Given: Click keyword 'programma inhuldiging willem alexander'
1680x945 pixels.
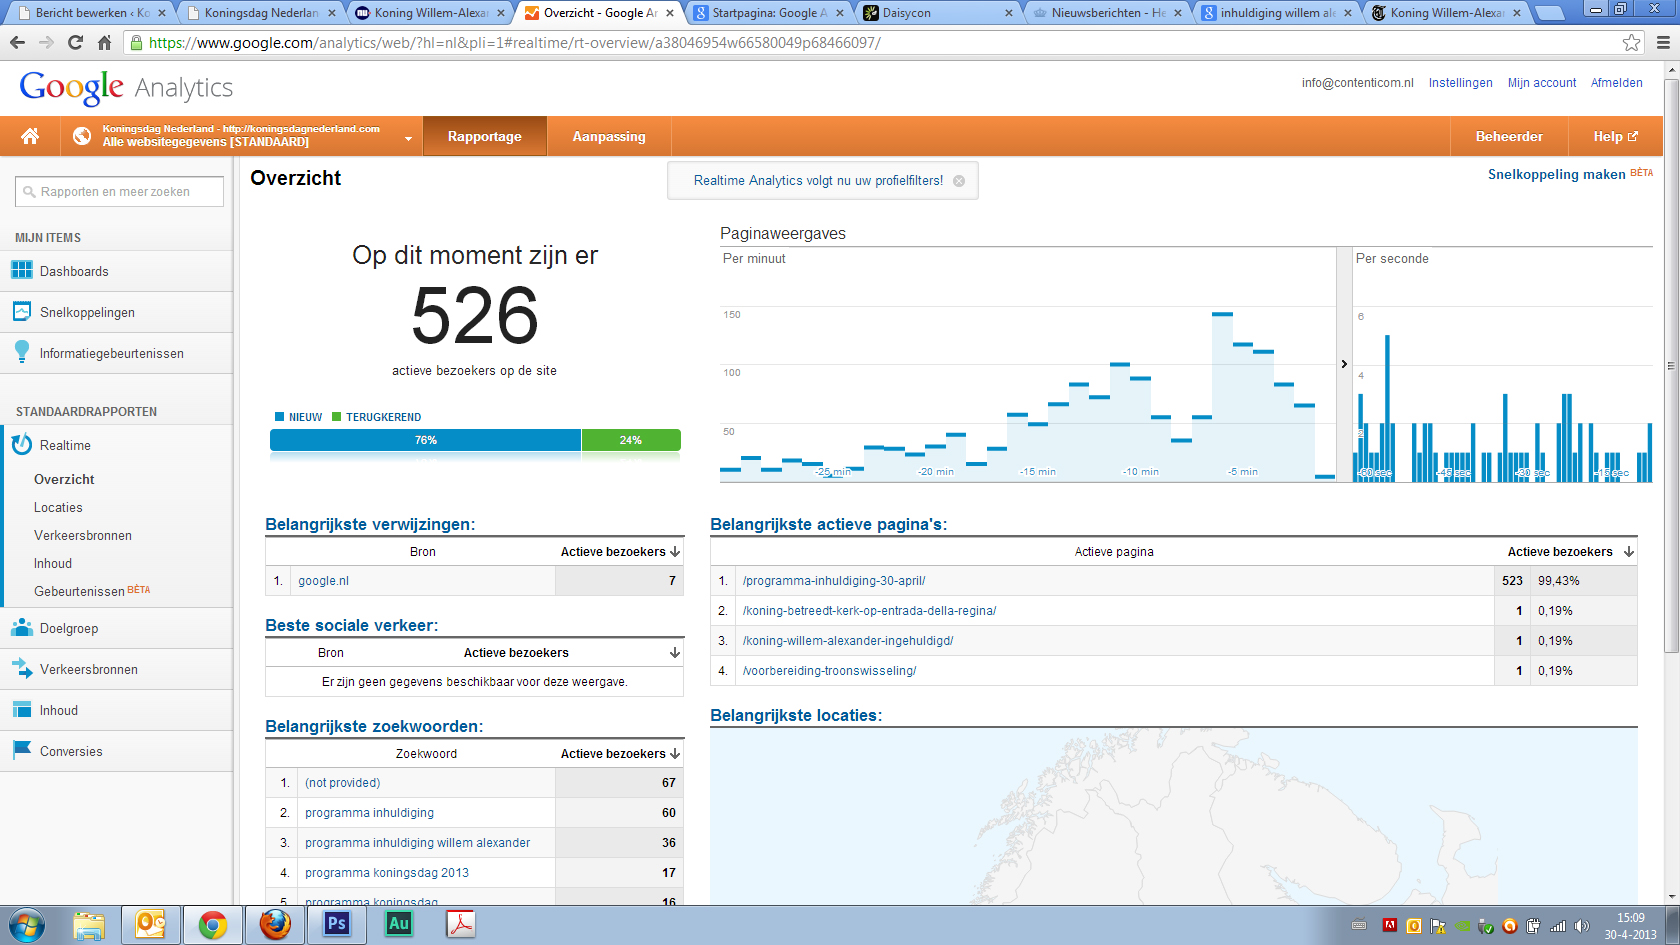Looking at the screenshot, I should [417, 843].
